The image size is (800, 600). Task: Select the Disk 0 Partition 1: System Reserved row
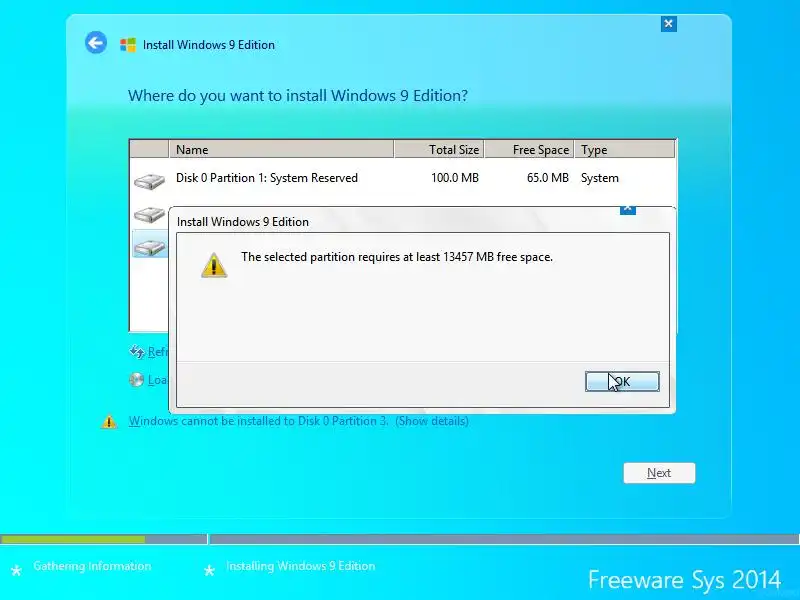pos(403,179)
